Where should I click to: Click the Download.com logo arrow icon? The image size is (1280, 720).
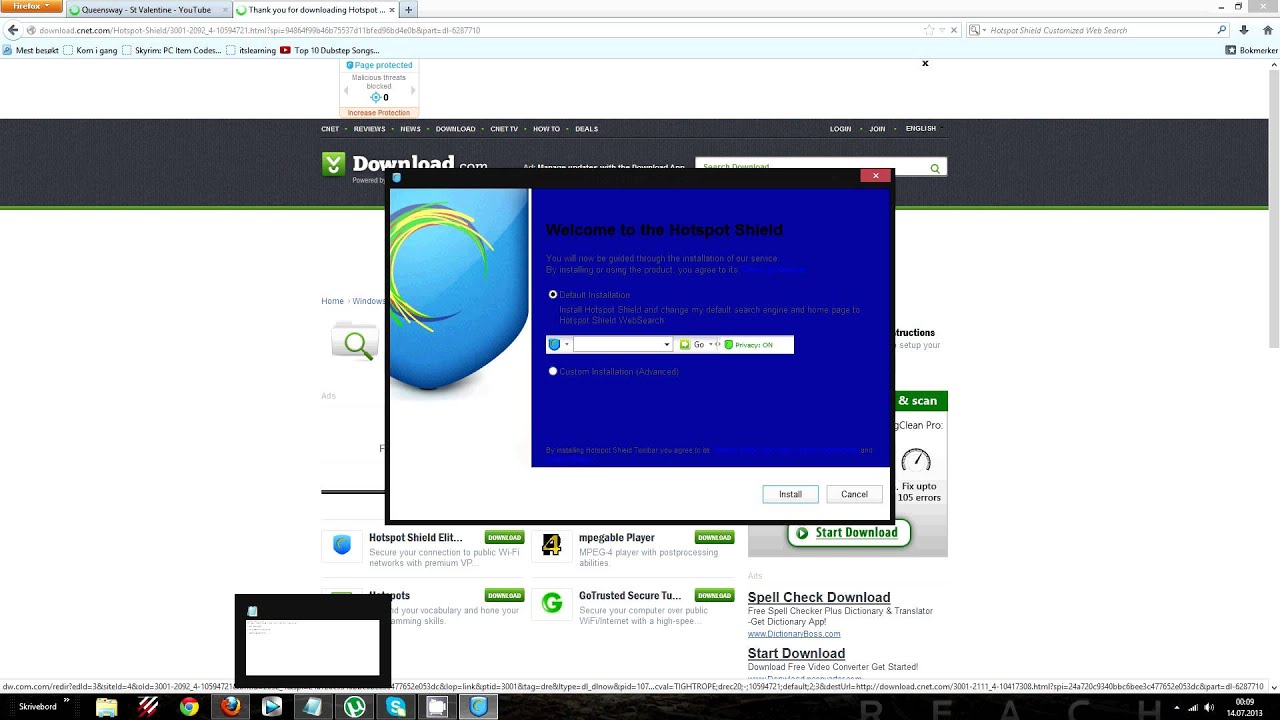coord(333,164)
